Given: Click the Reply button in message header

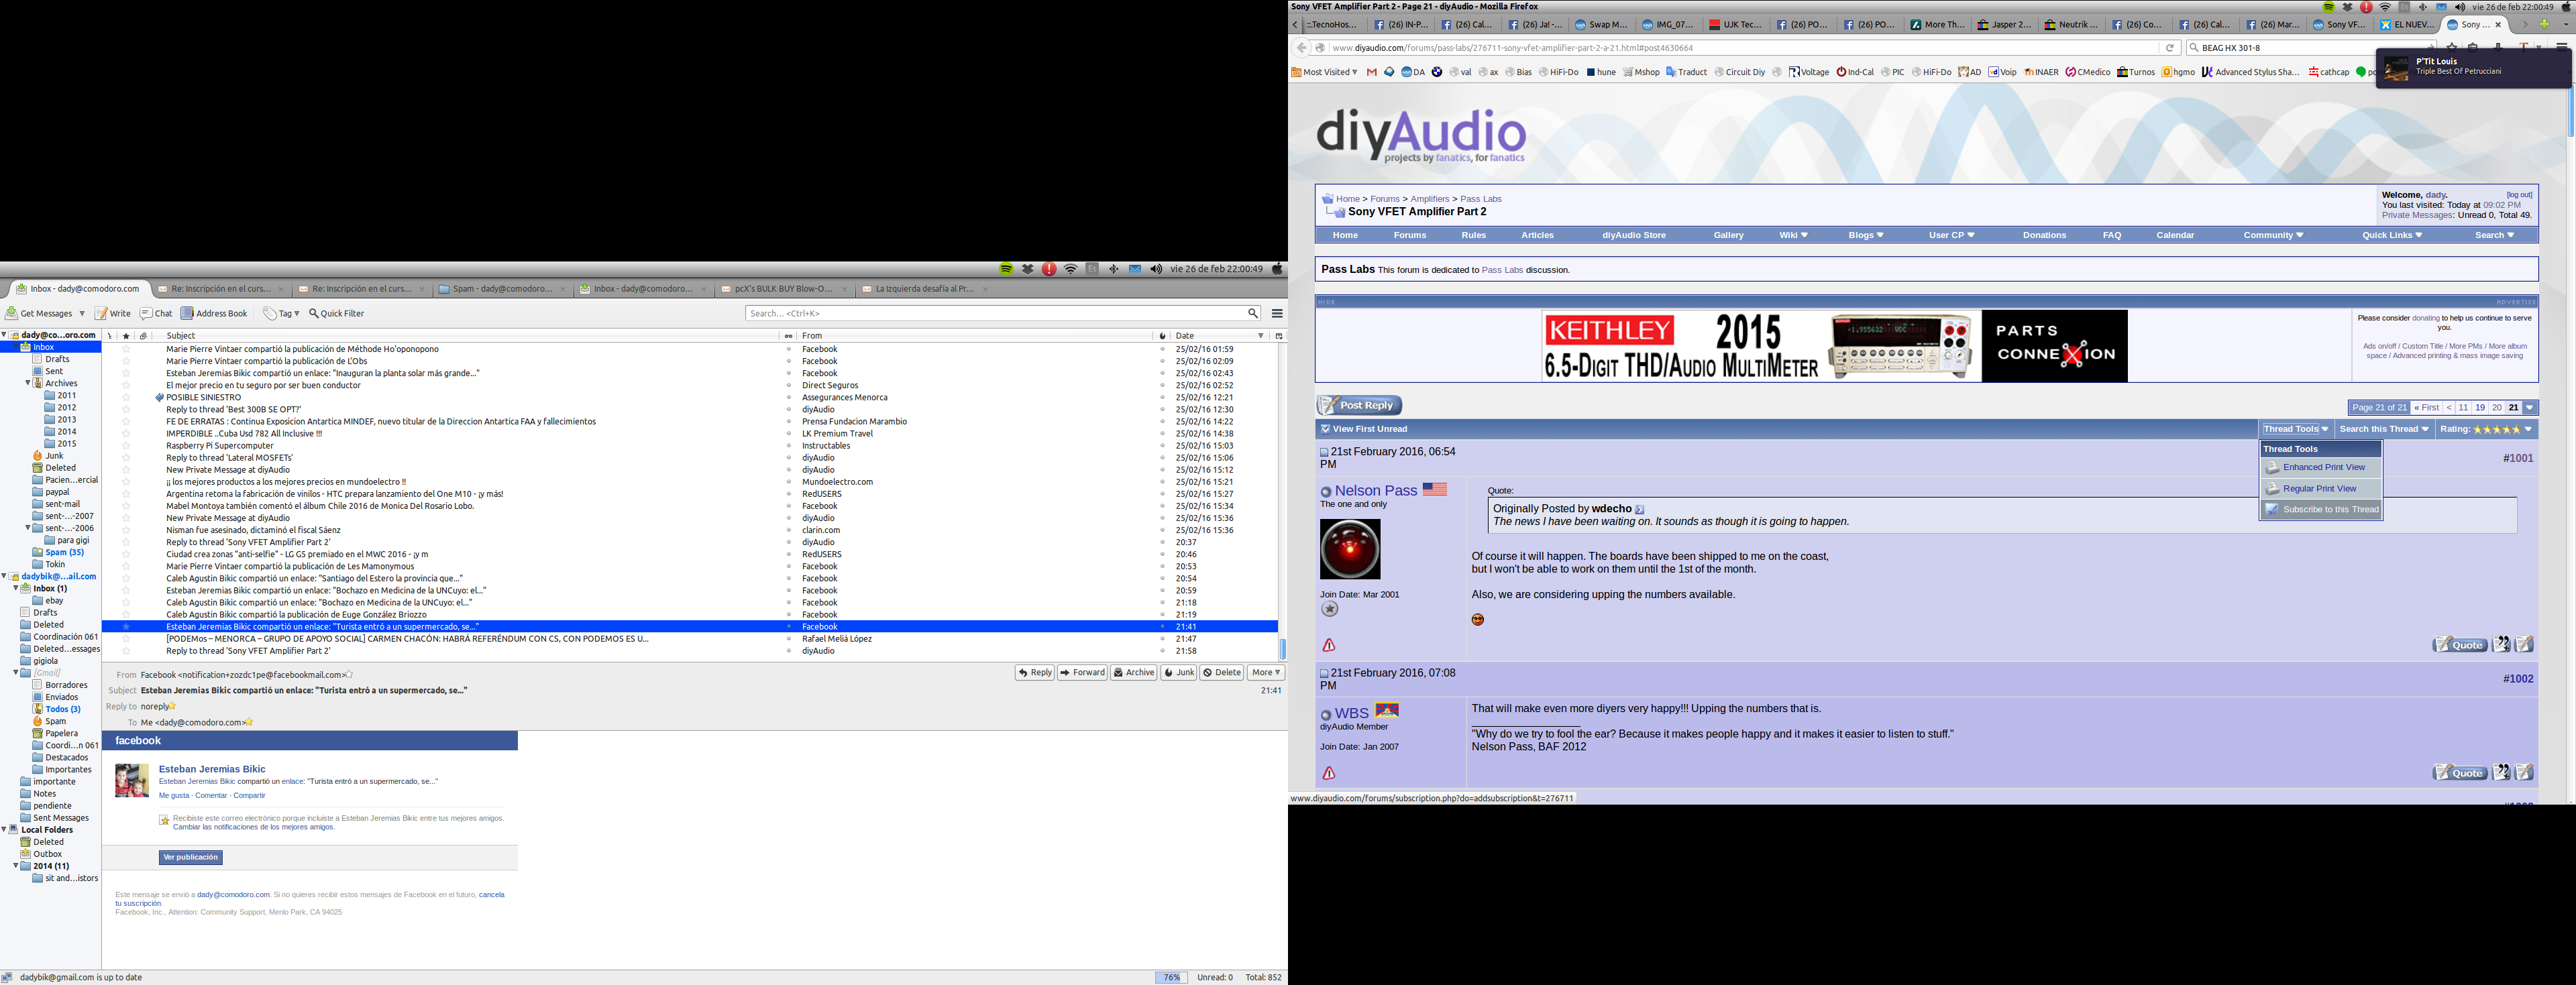Looking at the screenshot, I should (1035, 673).
